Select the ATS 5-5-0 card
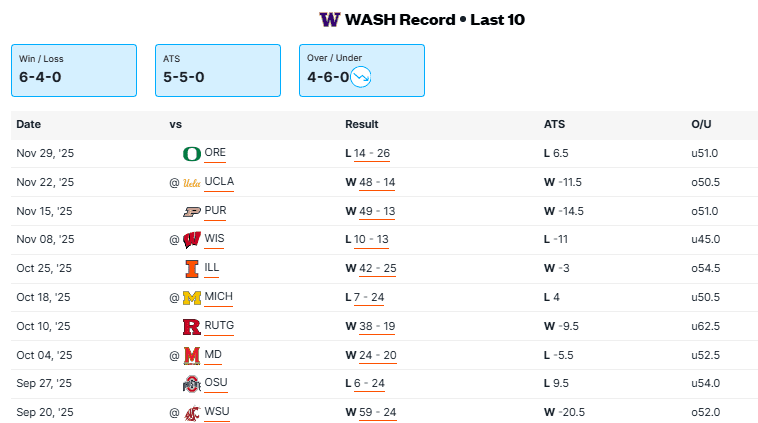758x423 pixels. [218, 70]
